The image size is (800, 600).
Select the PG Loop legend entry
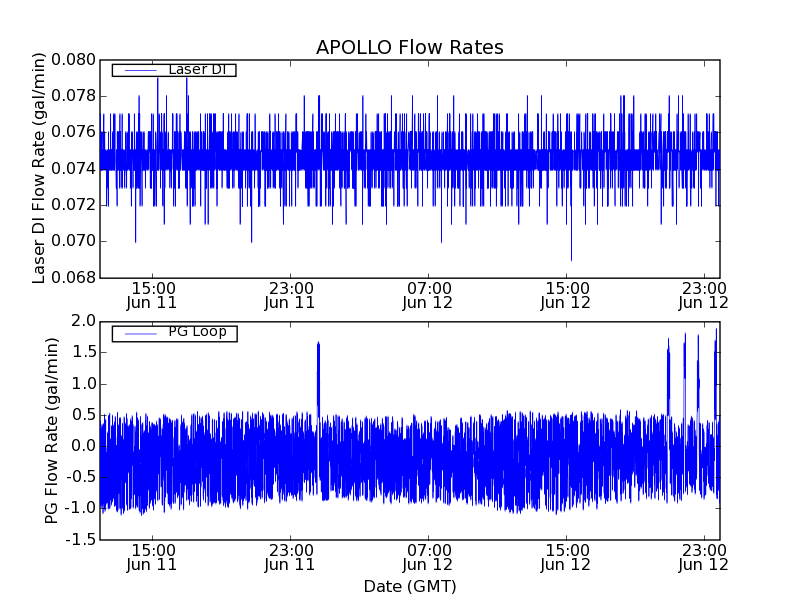pos(174,333)
